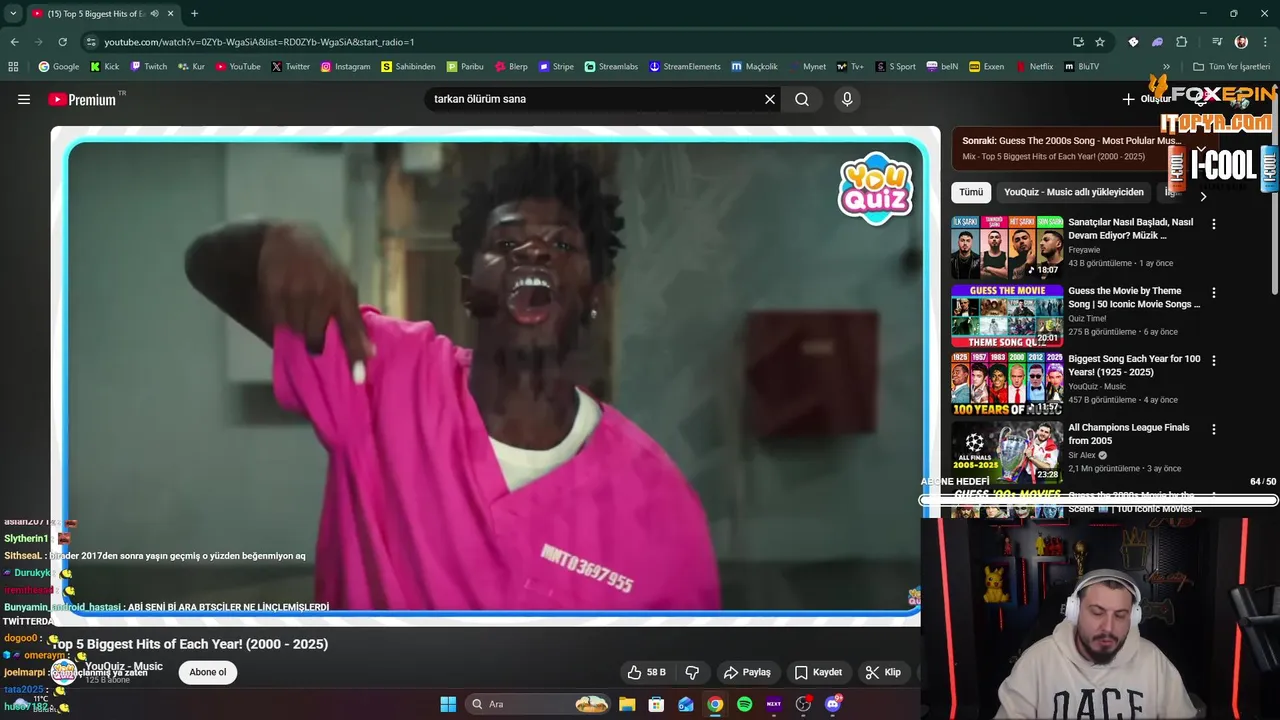Open the Sir Alex channel name
The image size is (1280, 720).
(x=1082, y=455)
